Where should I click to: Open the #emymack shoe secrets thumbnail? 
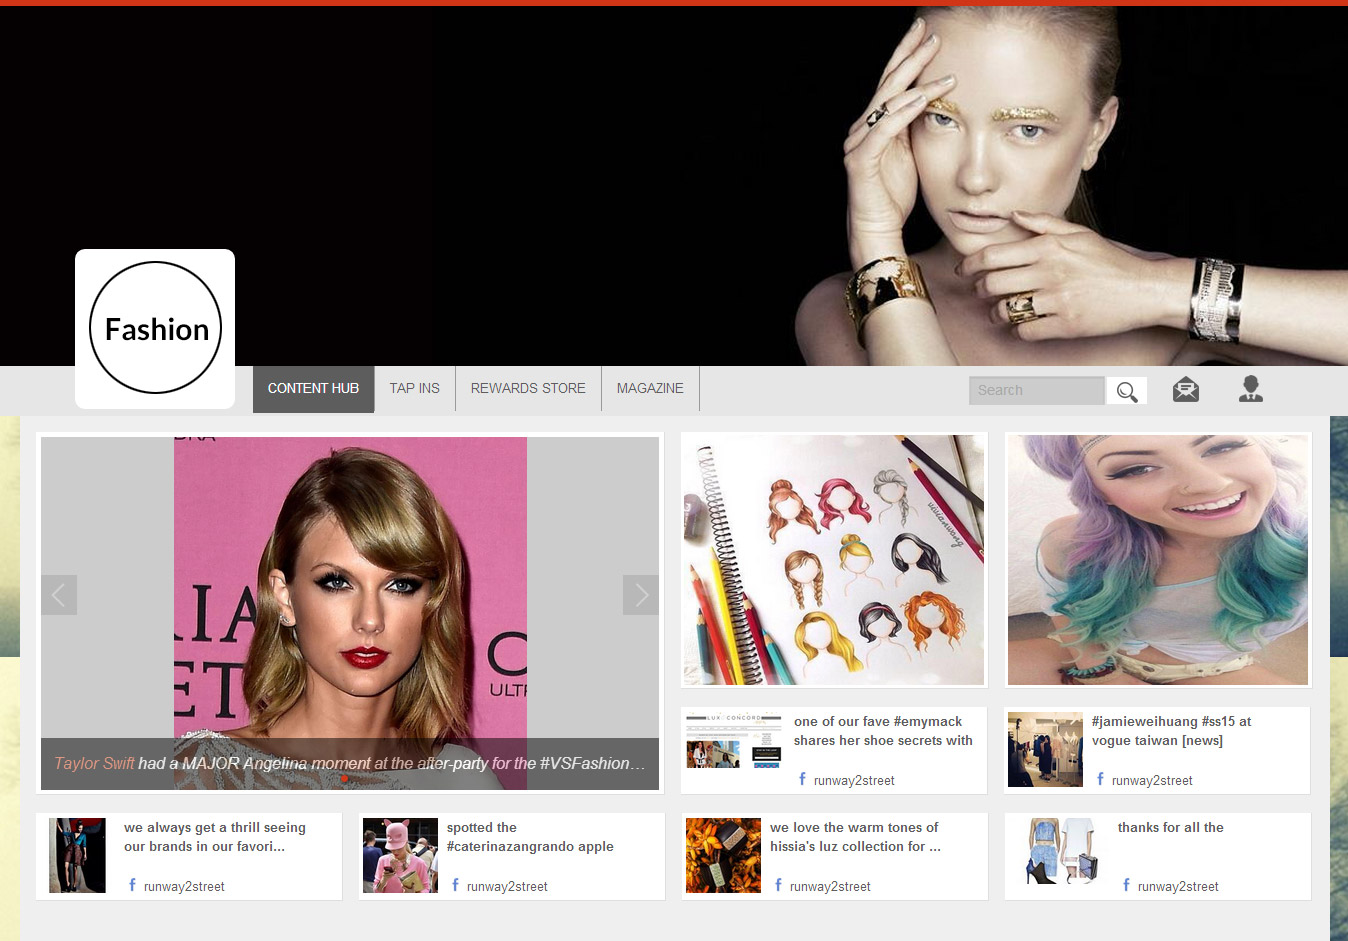point(734,740)
